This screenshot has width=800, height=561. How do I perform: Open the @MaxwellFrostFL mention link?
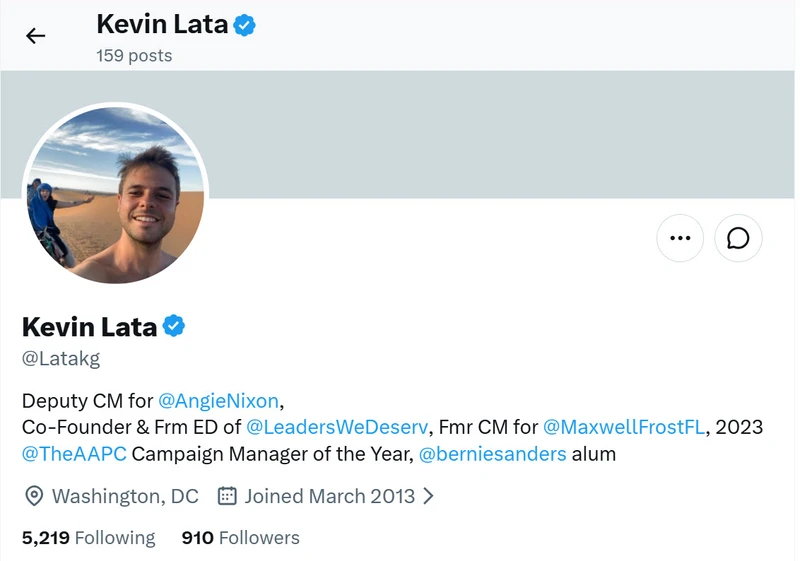click(624, 427)
